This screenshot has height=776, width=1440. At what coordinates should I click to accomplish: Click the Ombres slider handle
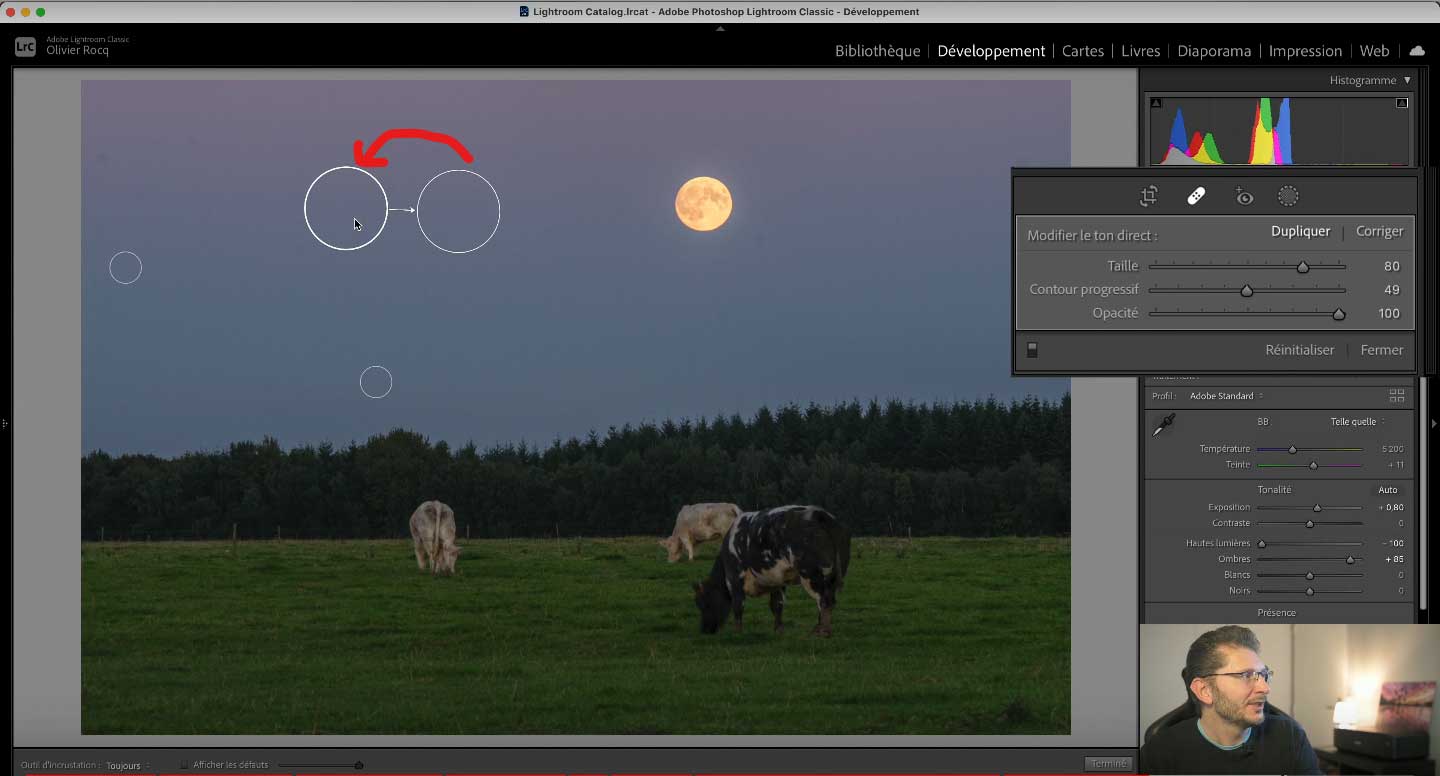(x=1351, y=560)
